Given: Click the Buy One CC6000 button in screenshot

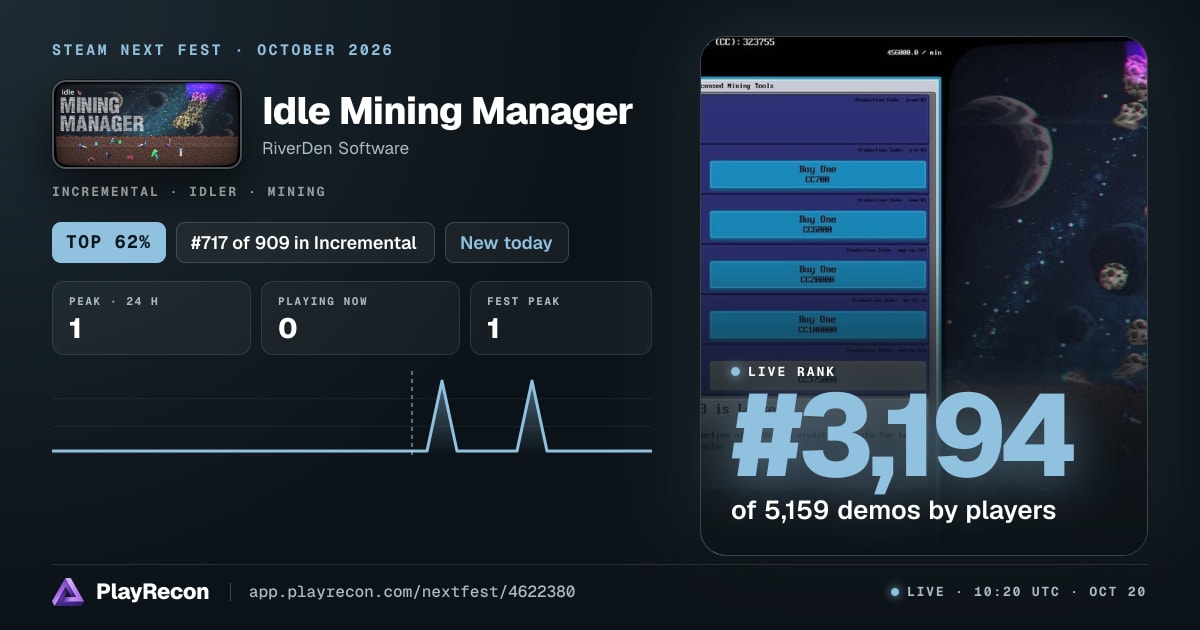Looking at the screenshot, I should point(817,225).
